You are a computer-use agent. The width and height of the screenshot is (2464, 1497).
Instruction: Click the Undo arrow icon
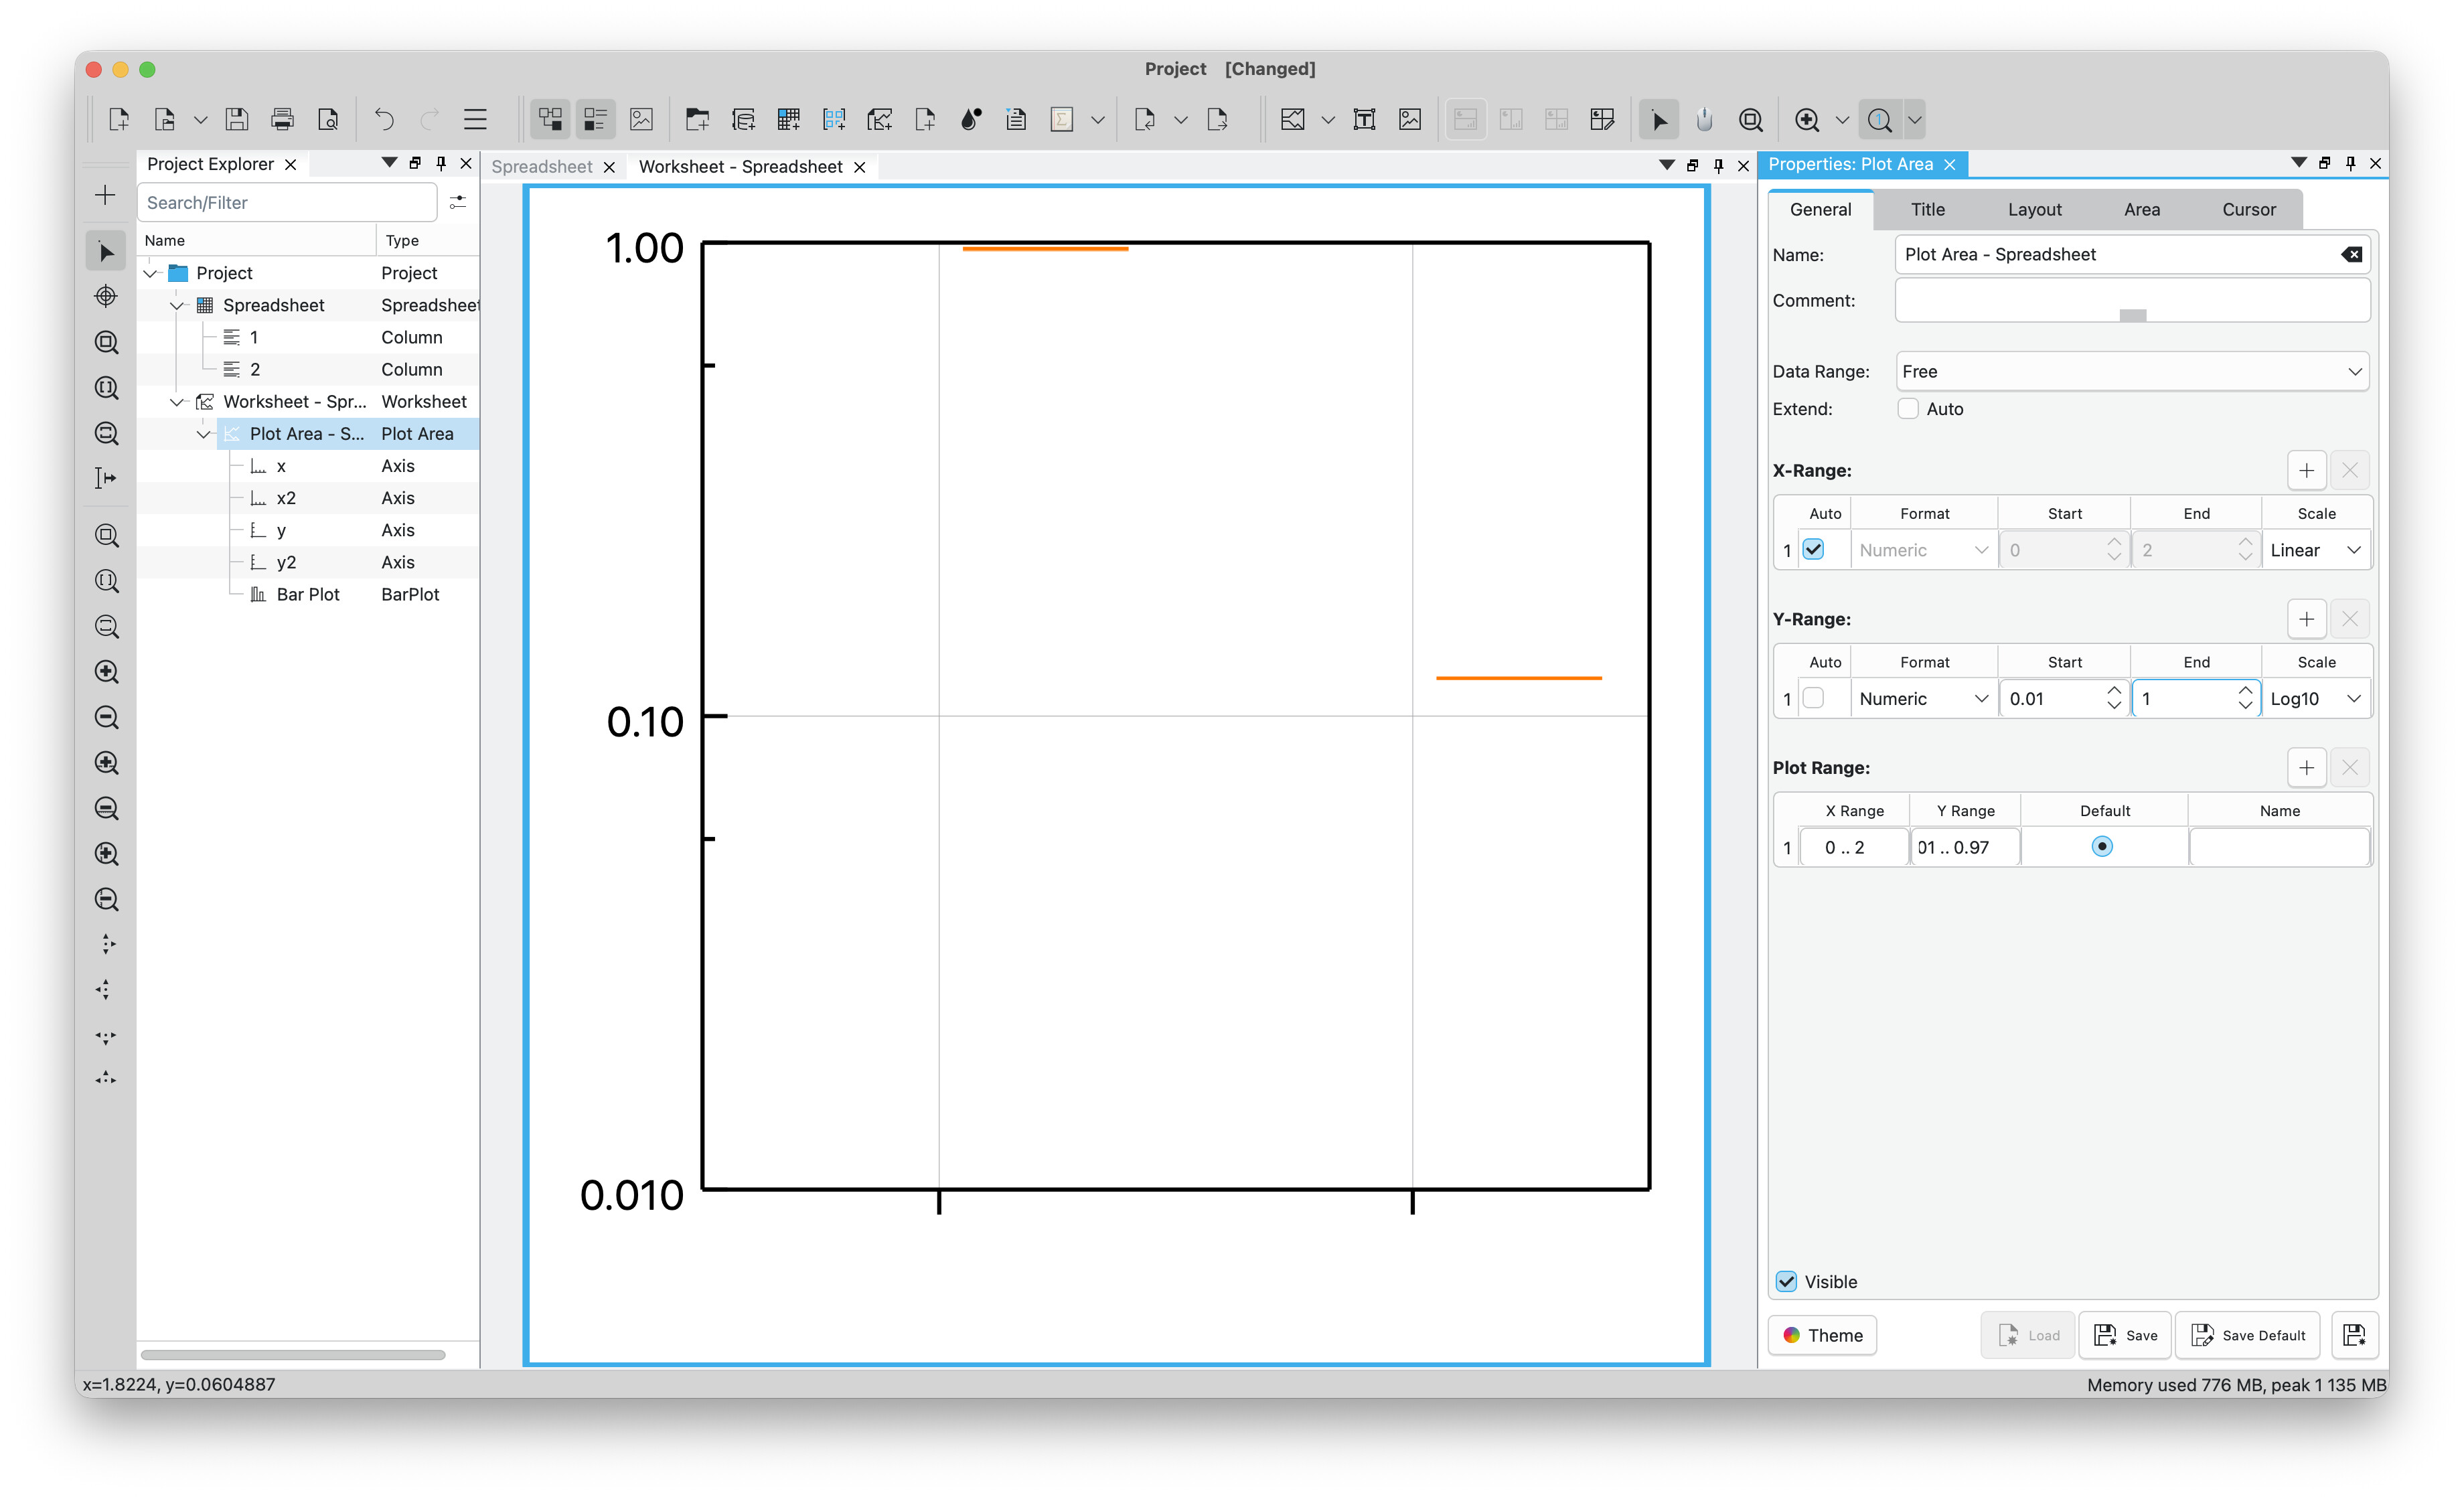click(x=384, y=120)
